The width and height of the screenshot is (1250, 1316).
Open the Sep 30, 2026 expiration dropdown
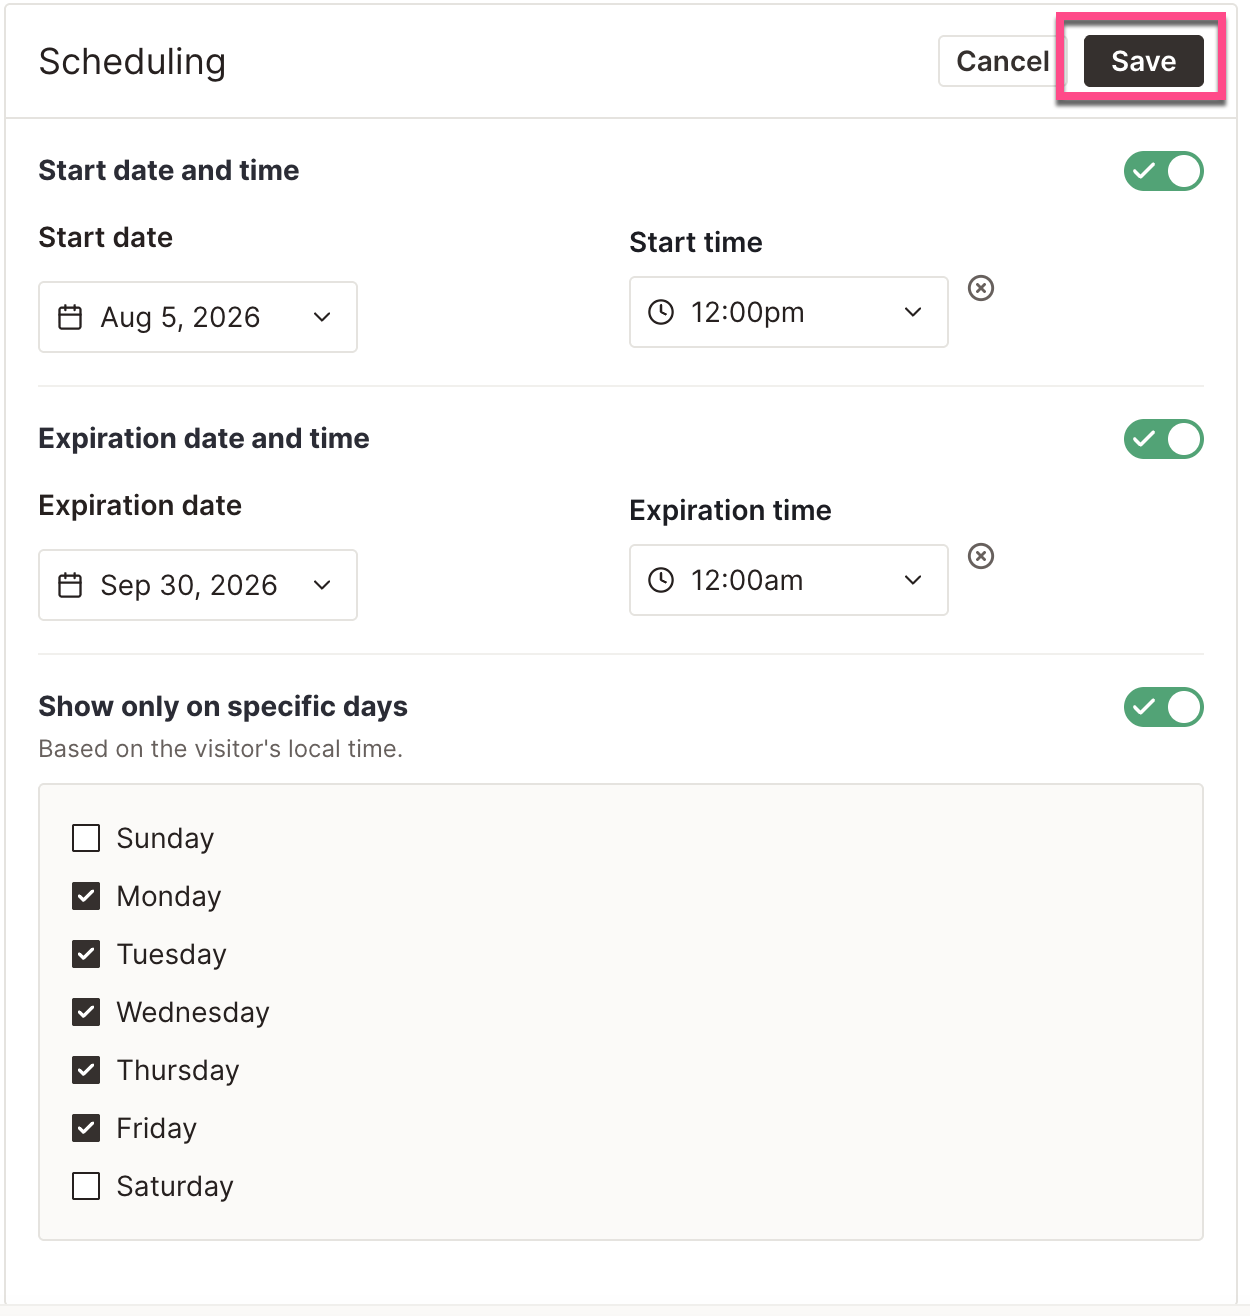(198, 585)
